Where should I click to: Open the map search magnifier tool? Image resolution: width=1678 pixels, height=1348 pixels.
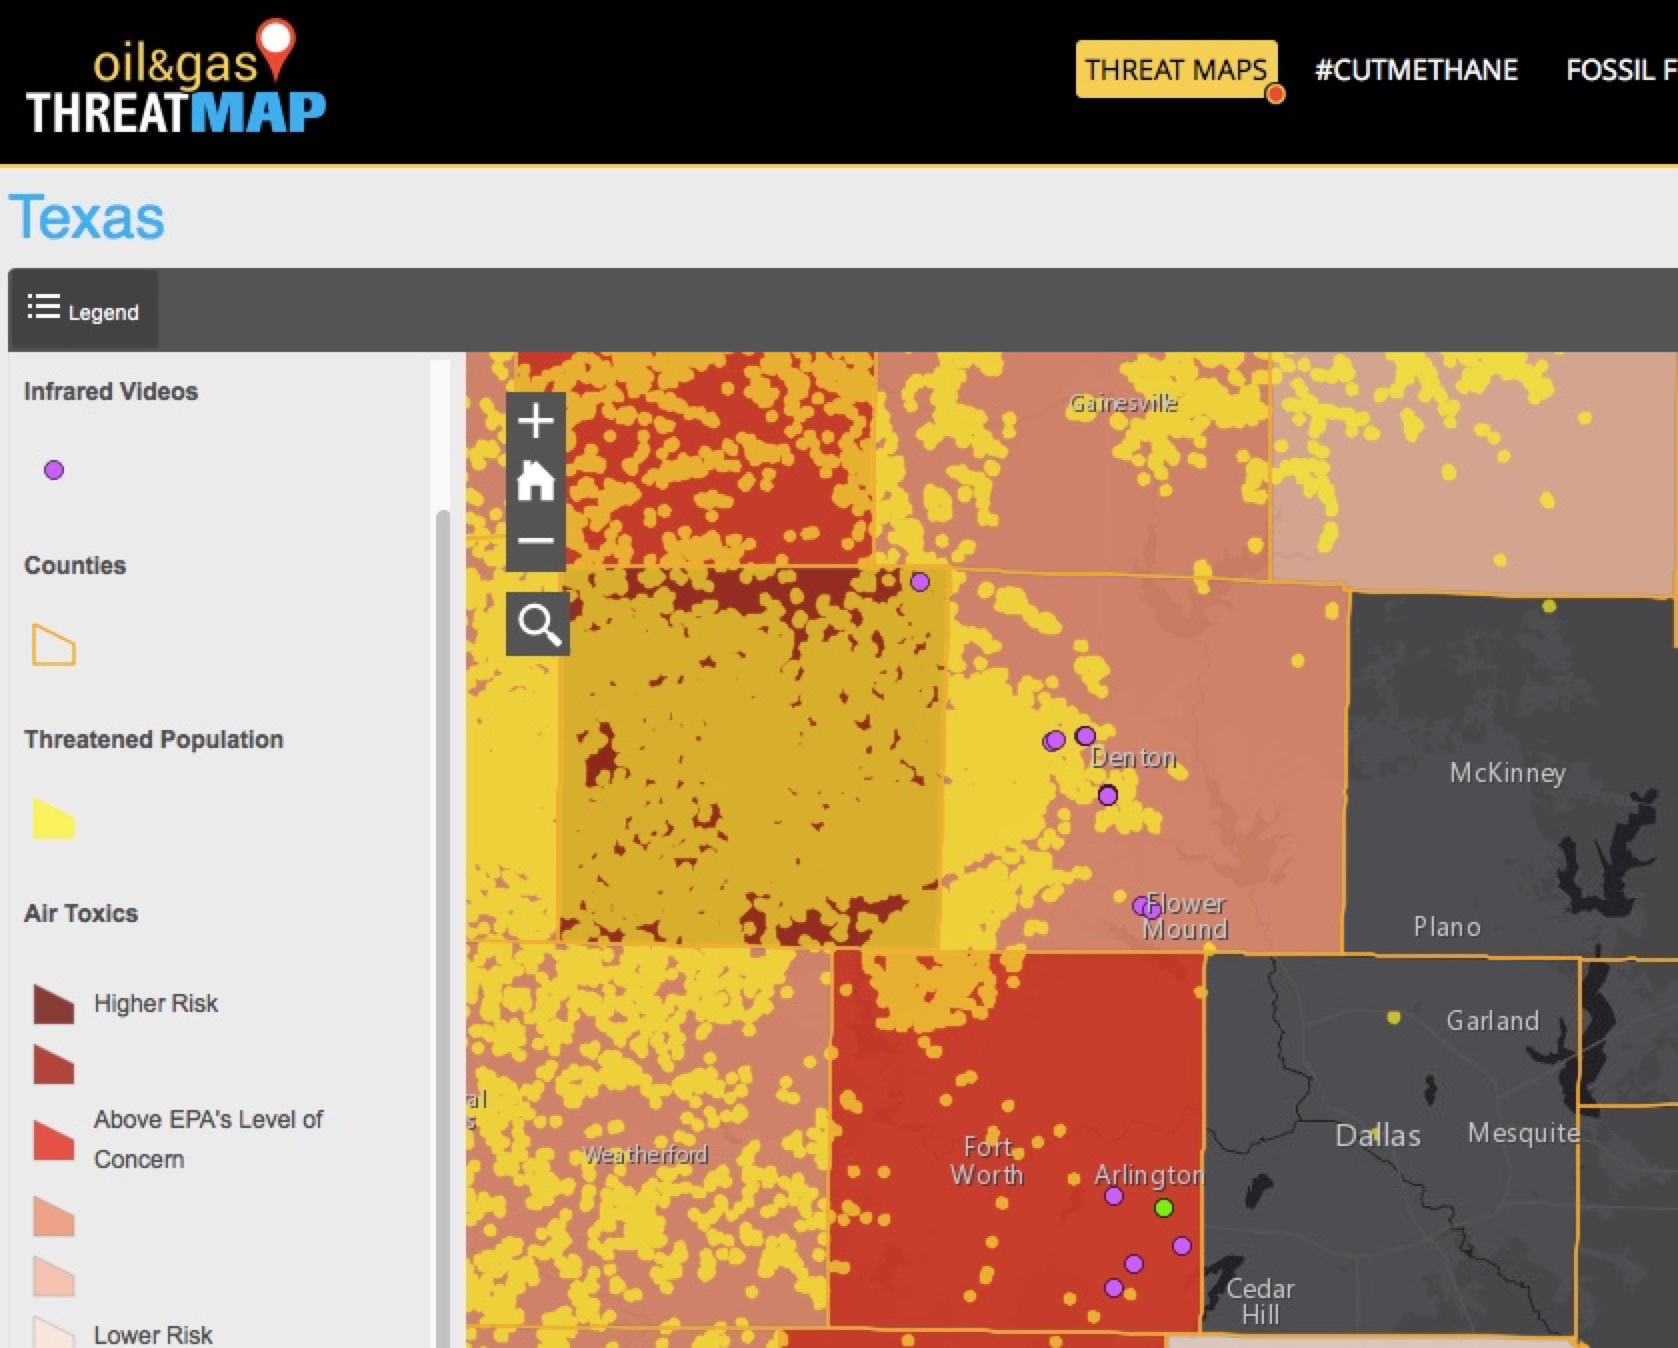coord(538,624)
